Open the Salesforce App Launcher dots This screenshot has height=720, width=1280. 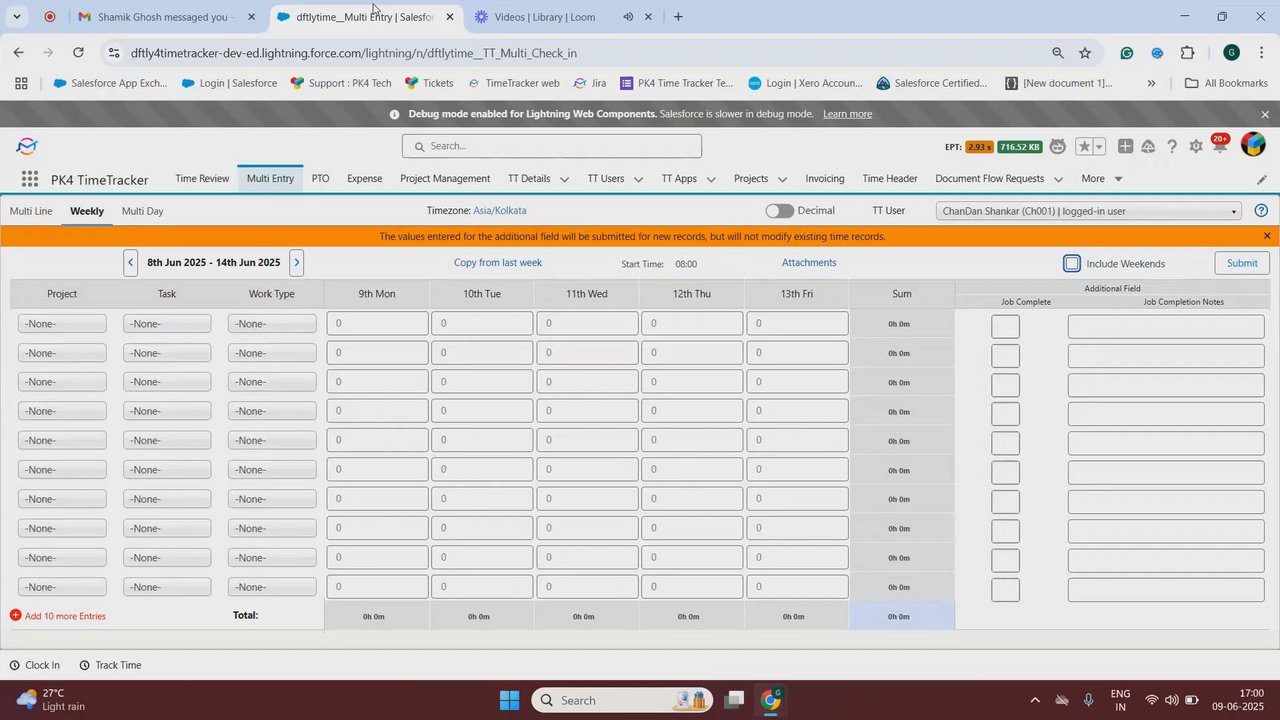[x=30, y=179]
